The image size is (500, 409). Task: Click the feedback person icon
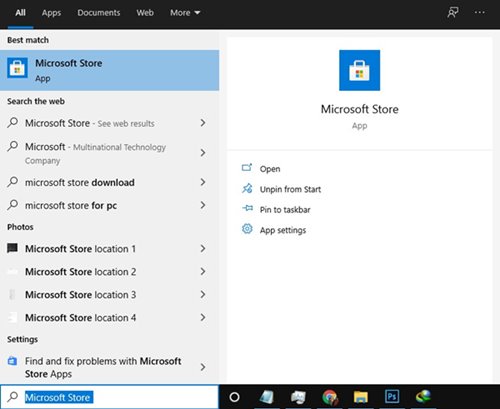[x=452, y=13]
